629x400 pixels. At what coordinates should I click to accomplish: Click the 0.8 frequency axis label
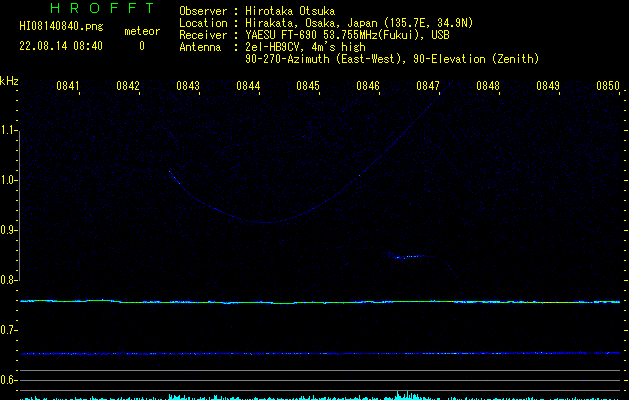8,280
